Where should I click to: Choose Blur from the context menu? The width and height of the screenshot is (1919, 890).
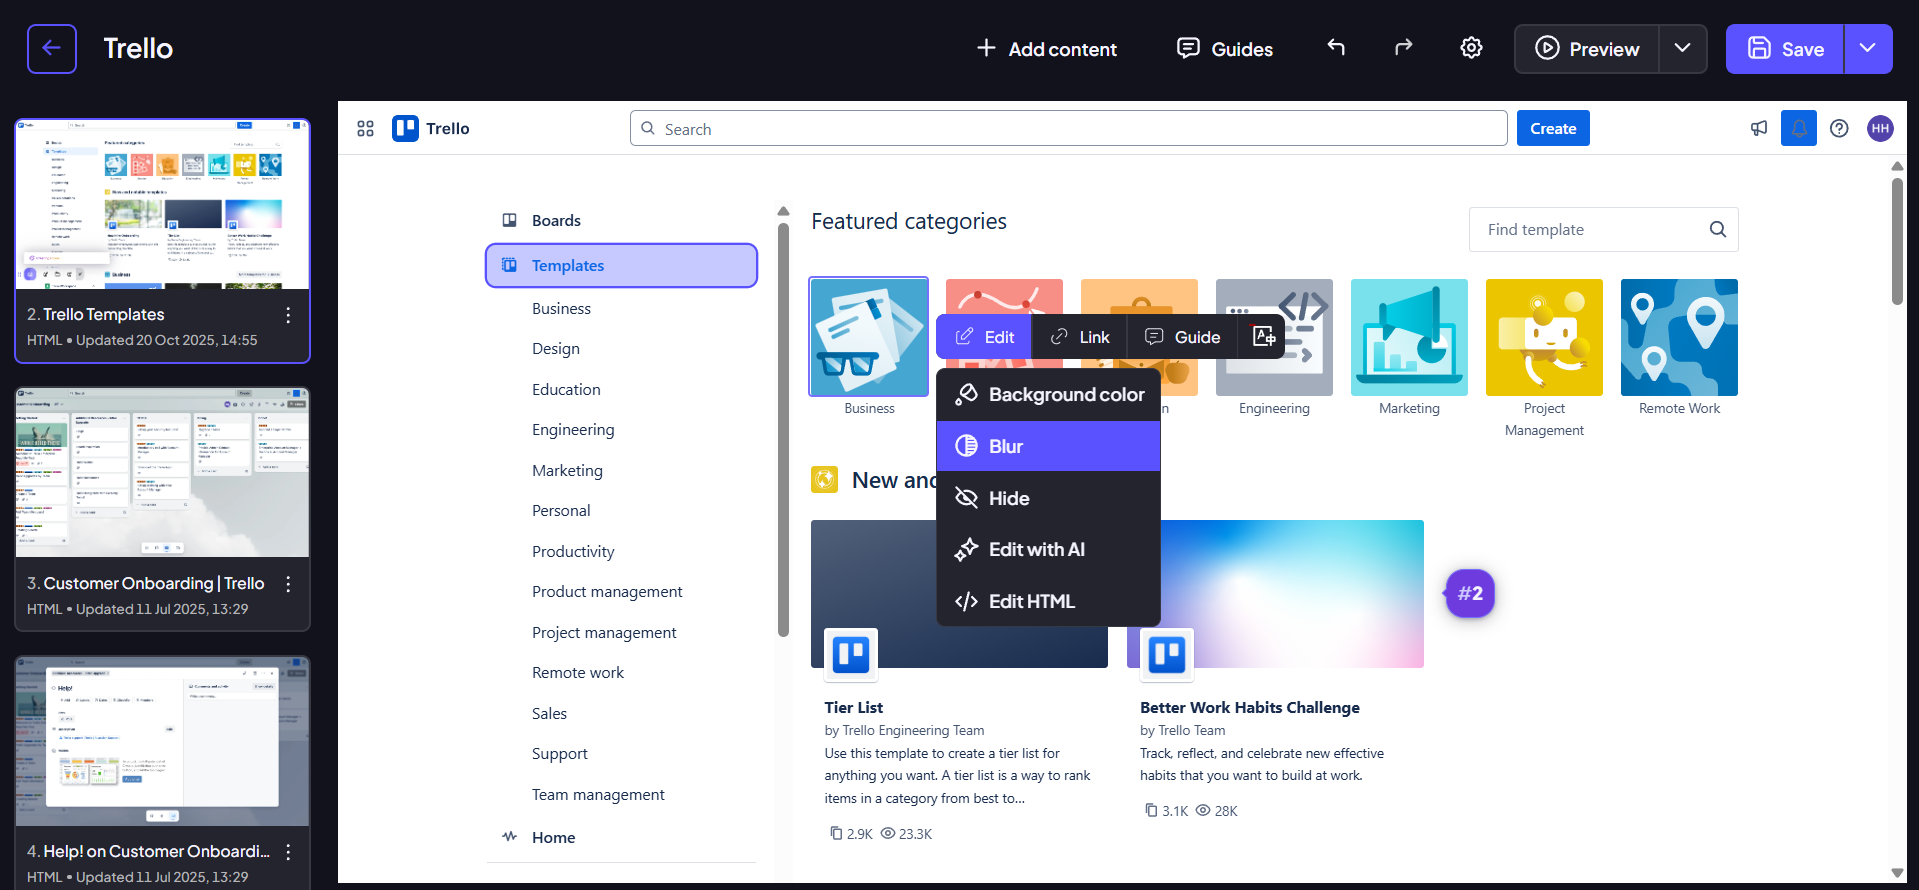[1048, 446]
